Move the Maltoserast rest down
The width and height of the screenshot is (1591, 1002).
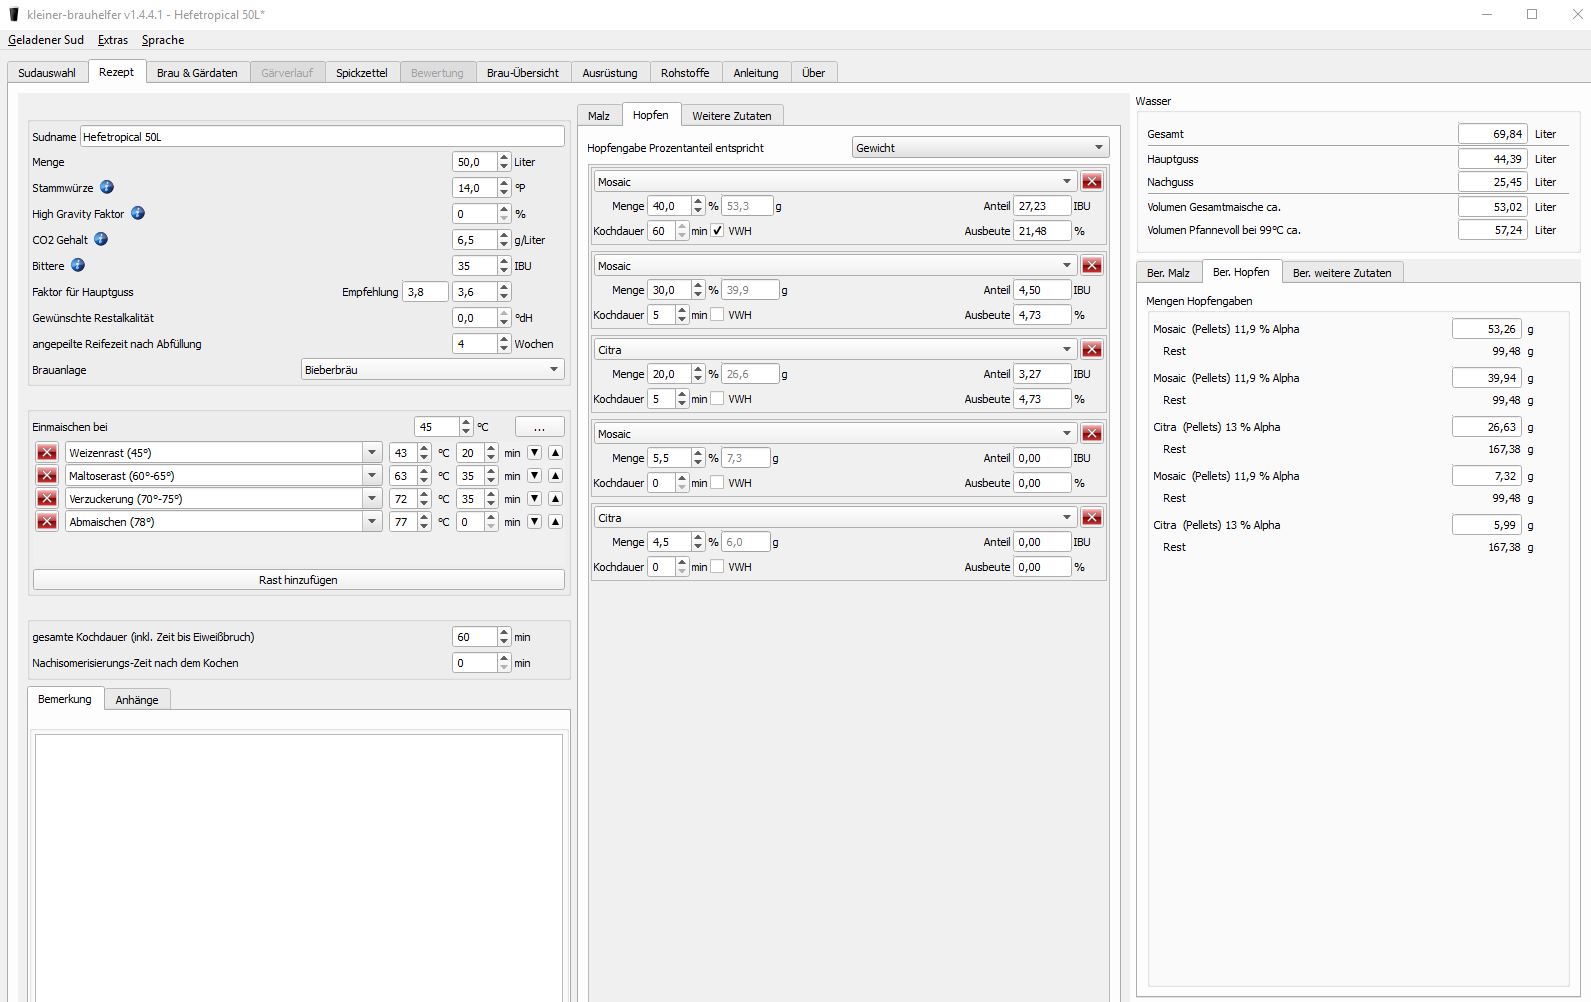point(534,476)
